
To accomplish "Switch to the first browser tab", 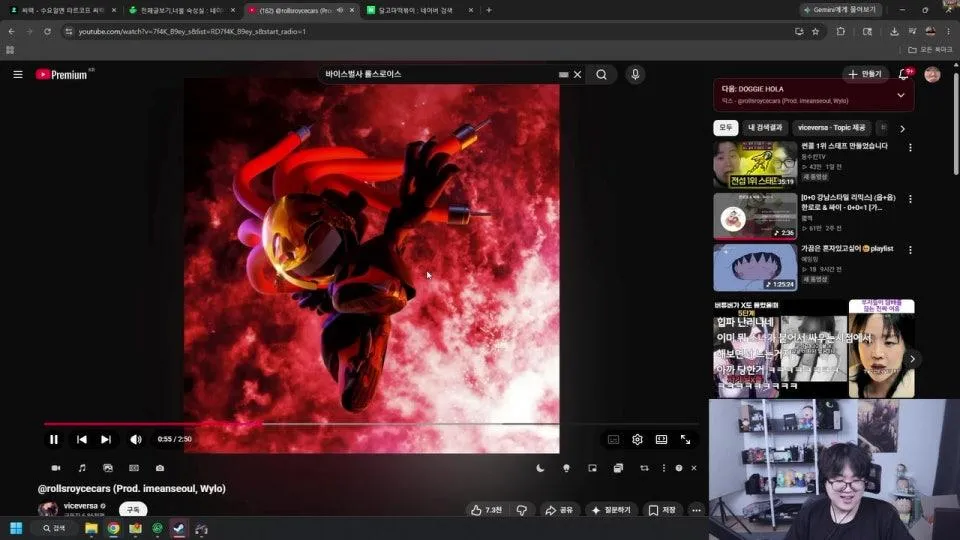I will pos(62,10).
